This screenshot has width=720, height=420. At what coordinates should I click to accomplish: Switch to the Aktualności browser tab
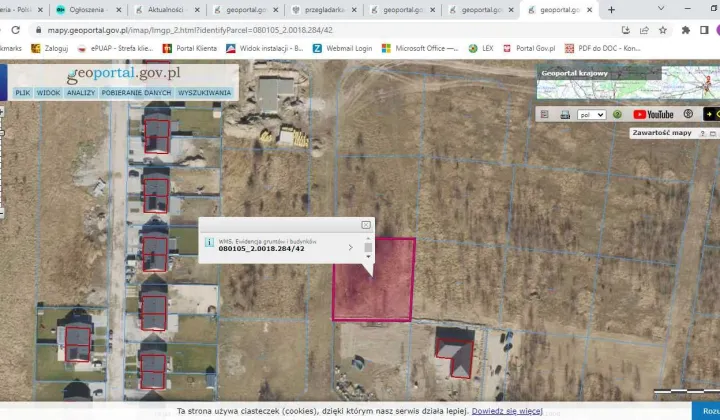[x=165, y=10]
